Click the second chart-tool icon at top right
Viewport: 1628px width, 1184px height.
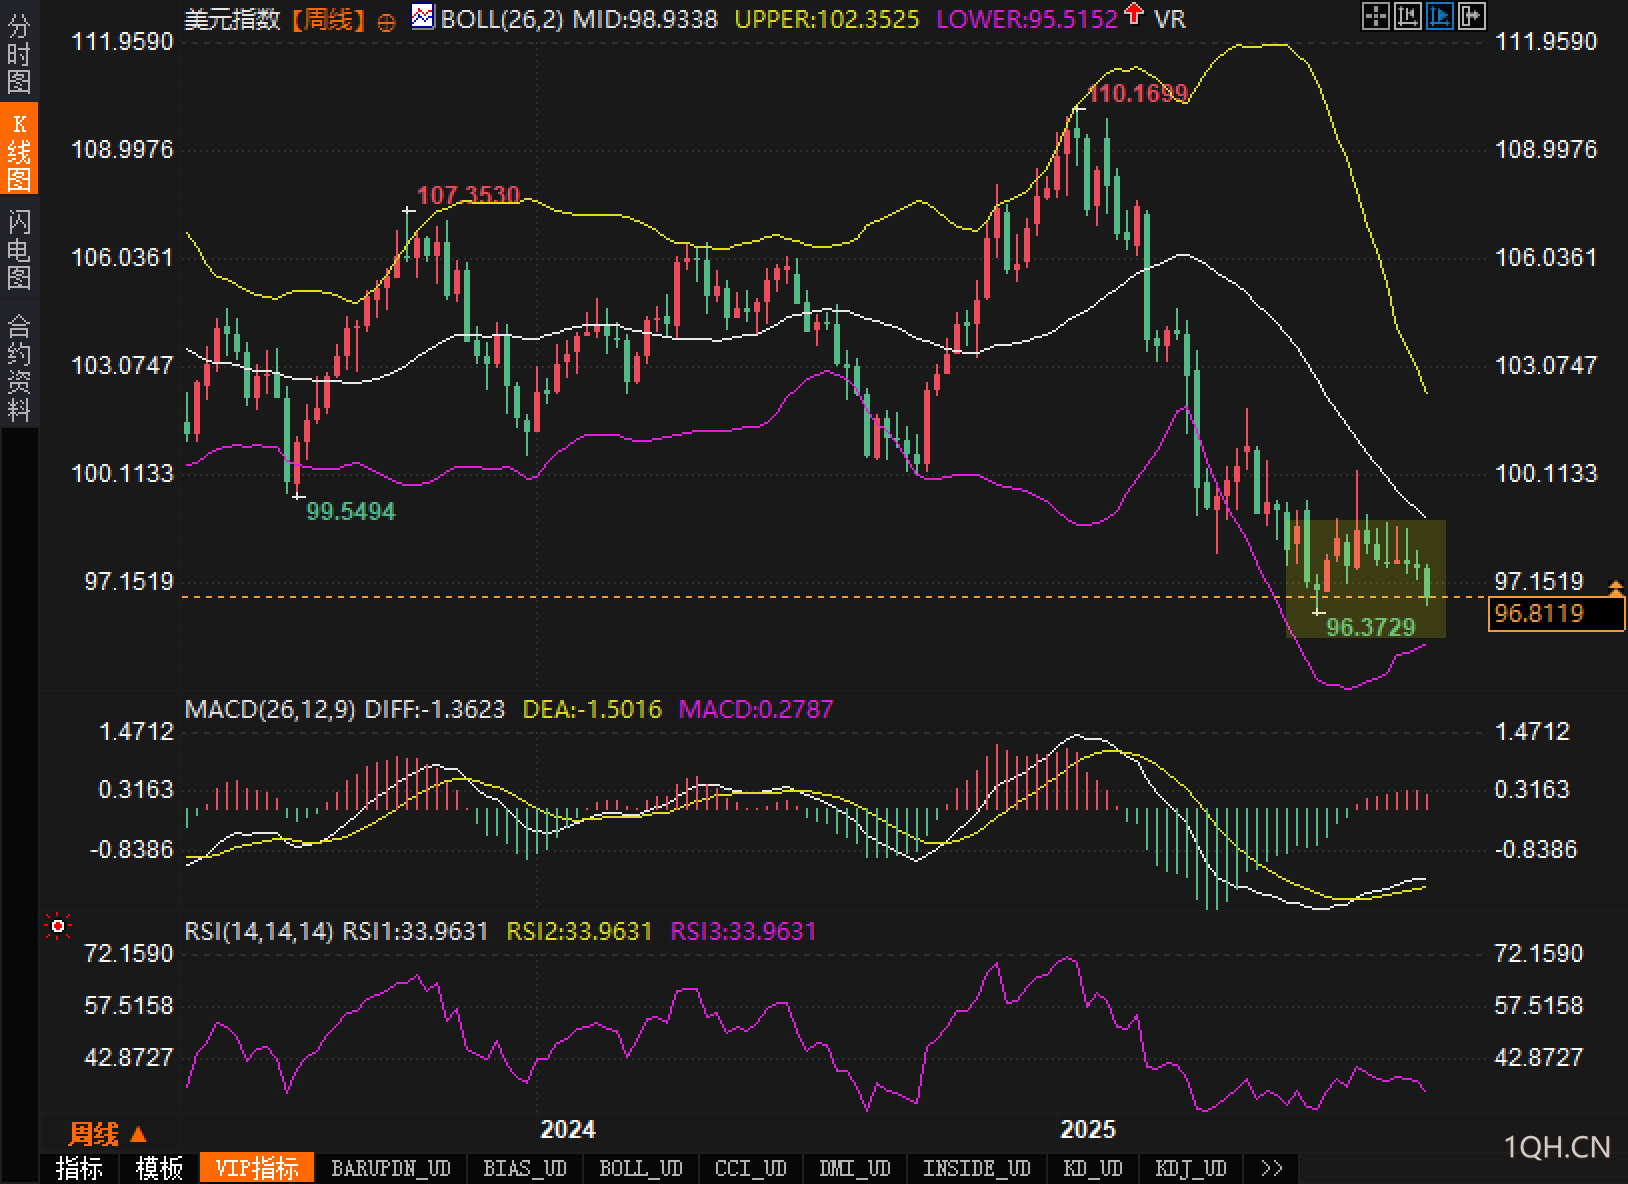1408,16
